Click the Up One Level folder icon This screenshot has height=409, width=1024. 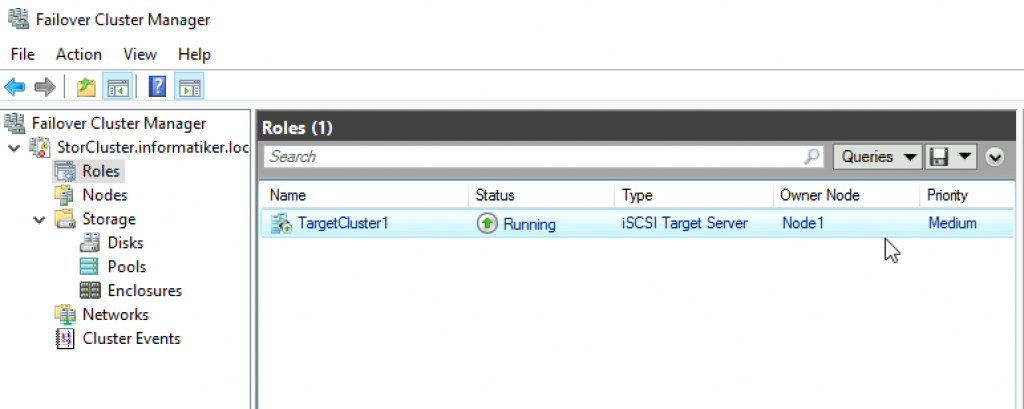pos(86,86)
